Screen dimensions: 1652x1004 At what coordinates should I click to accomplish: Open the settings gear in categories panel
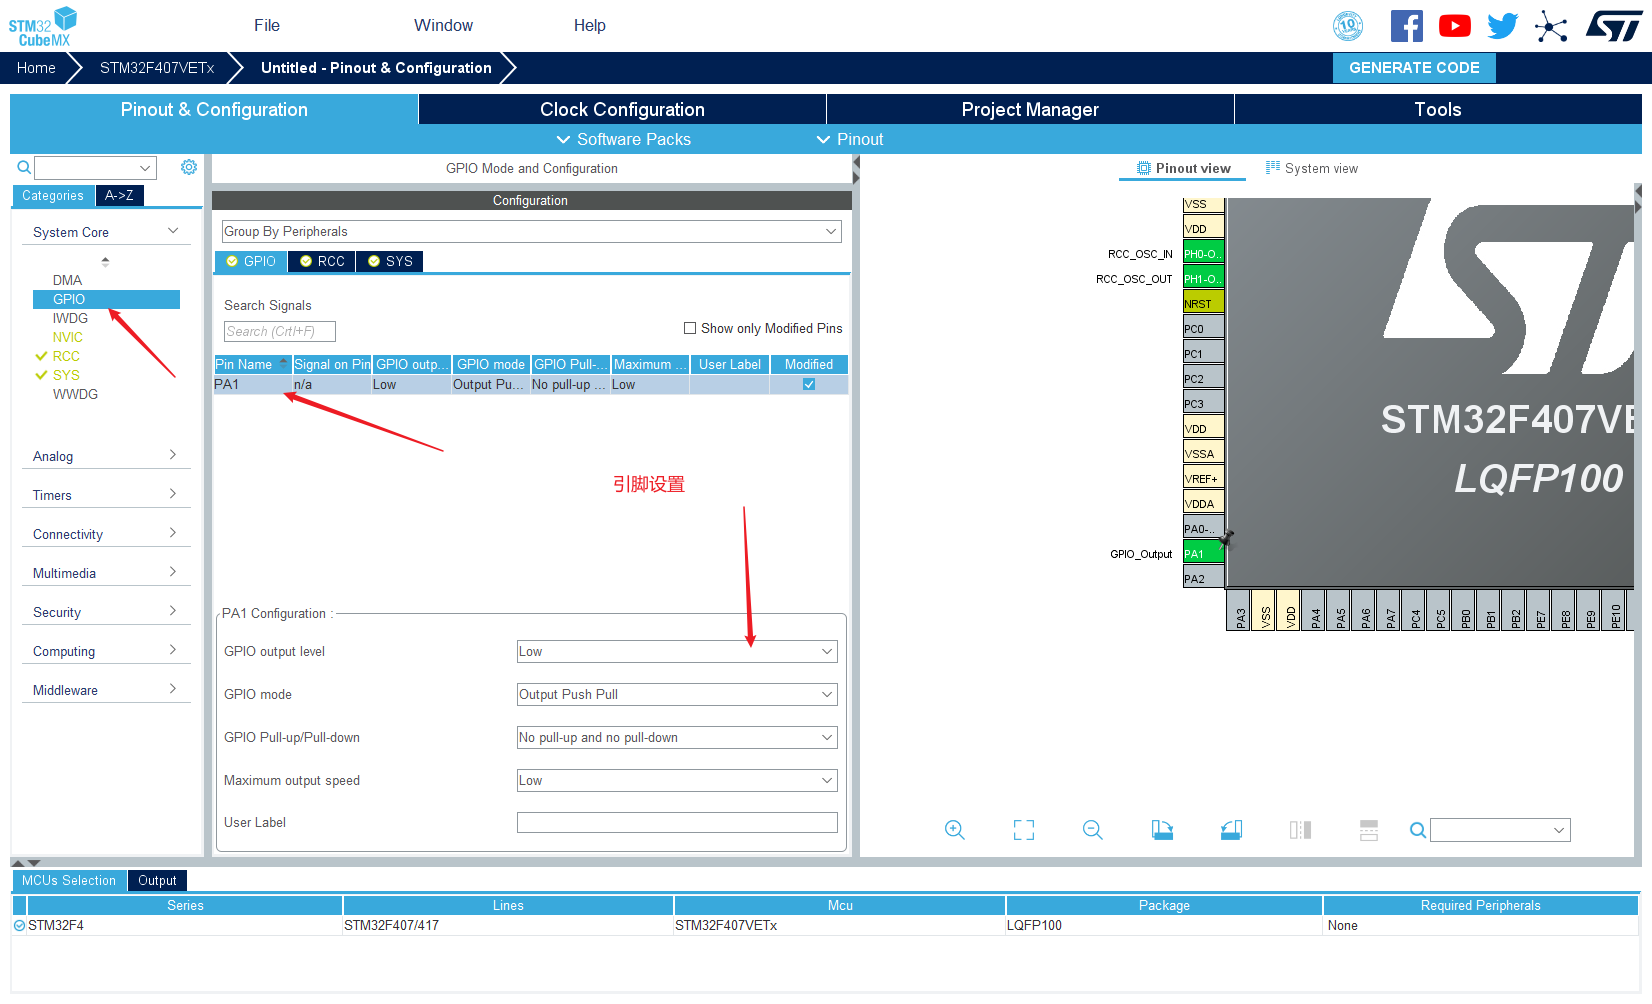189,167
